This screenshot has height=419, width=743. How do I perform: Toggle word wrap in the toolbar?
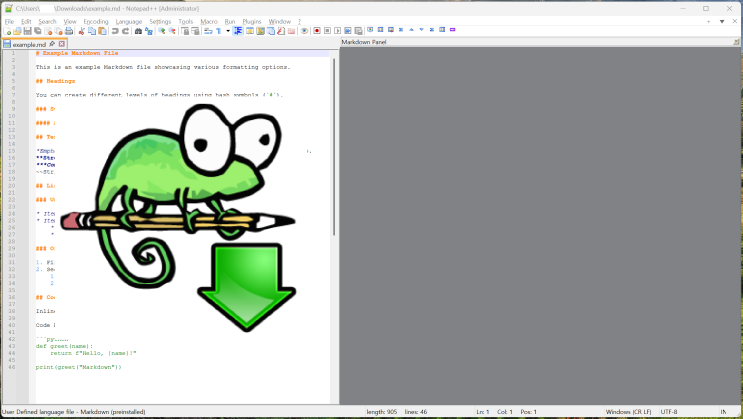point(208,31)
